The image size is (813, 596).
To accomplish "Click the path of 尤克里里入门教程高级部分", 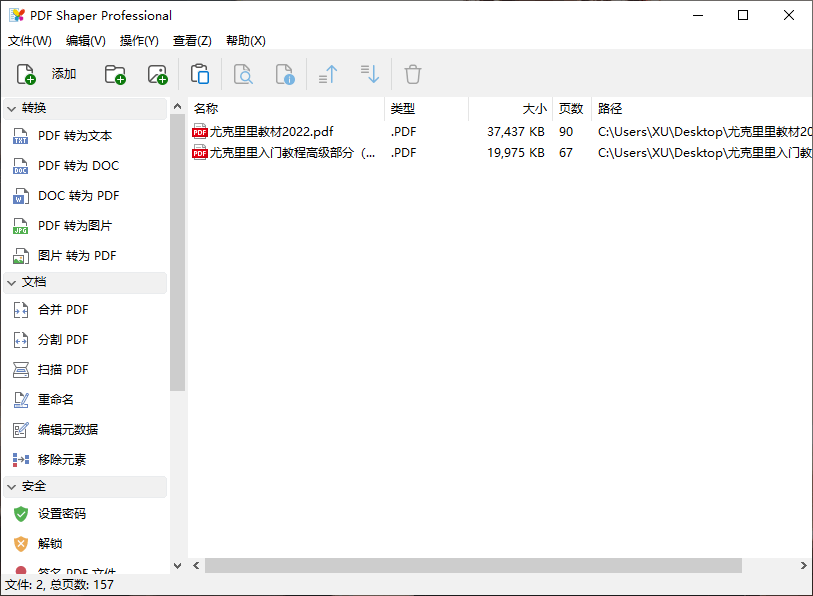I will 704,153.
